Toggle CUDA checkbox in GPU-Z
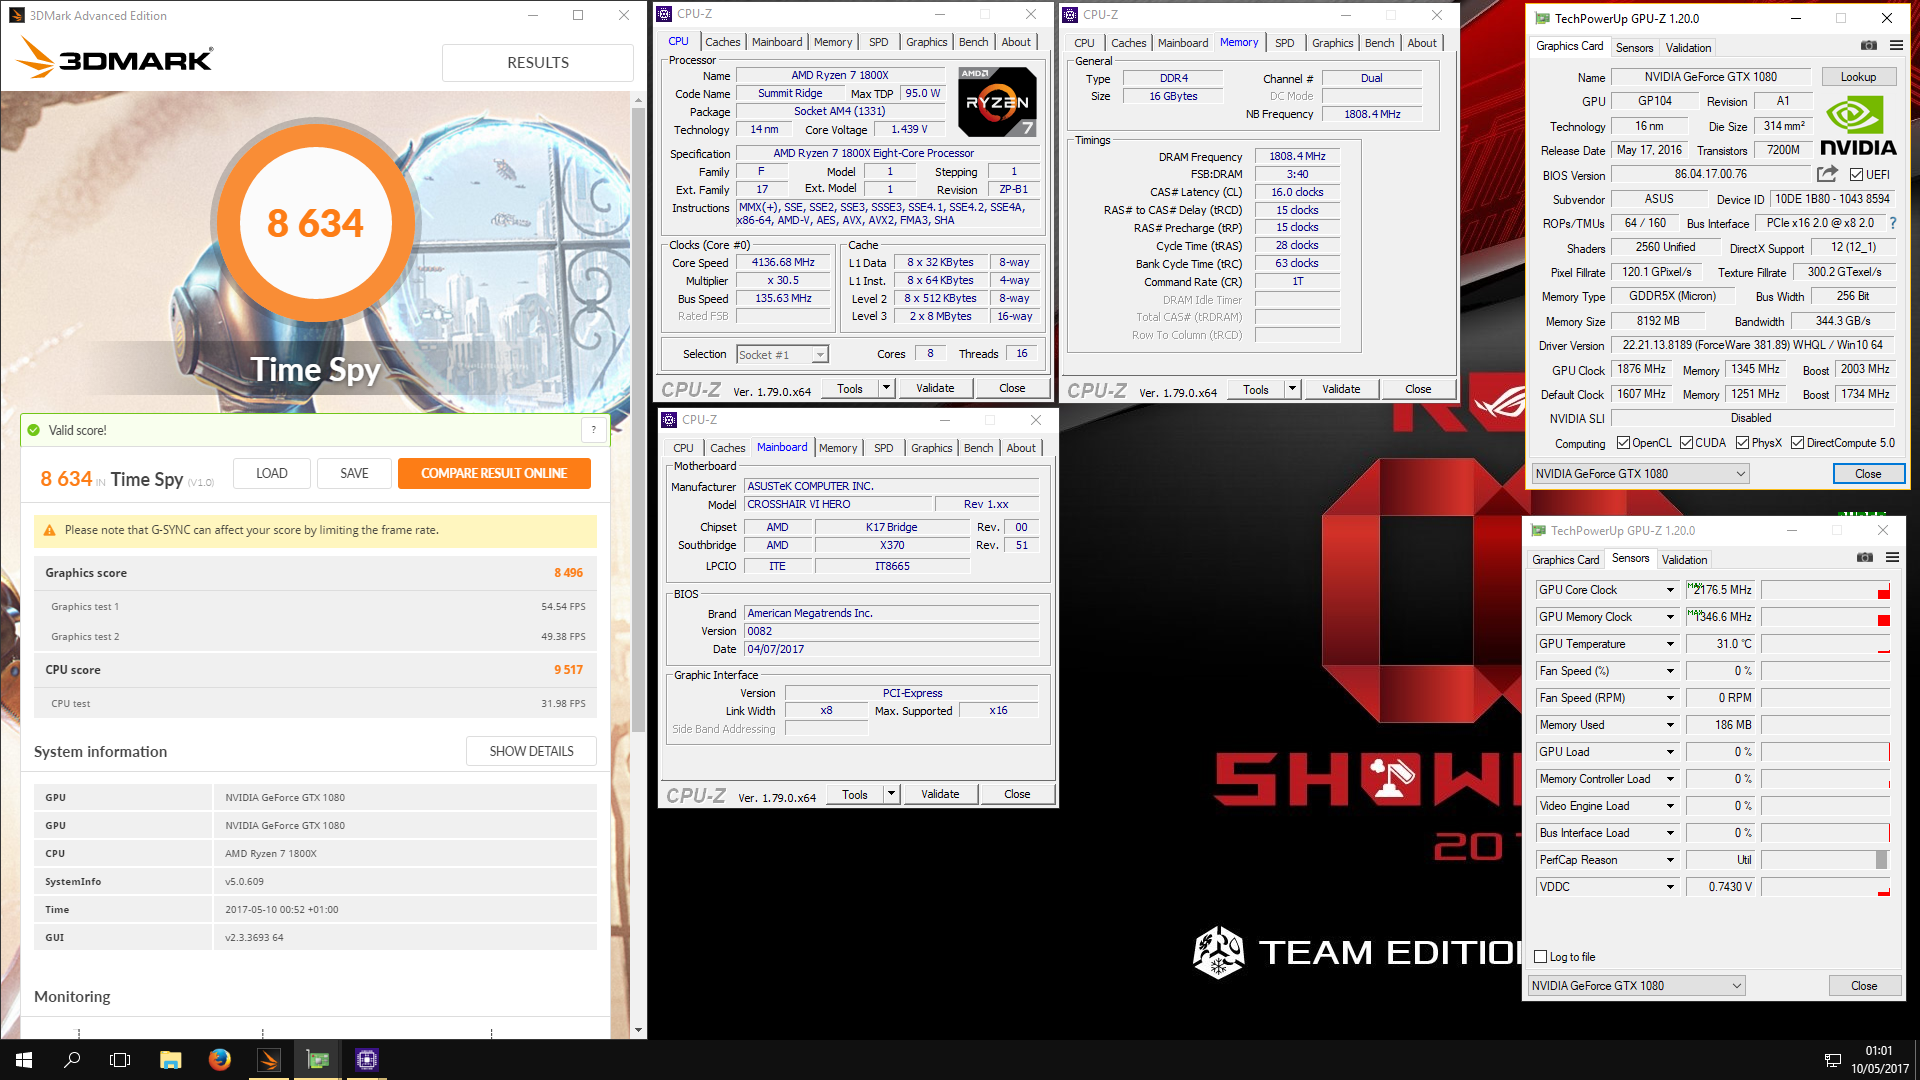The width and height of the screenshot is (1920, 1080). (x=1686, y=443)
